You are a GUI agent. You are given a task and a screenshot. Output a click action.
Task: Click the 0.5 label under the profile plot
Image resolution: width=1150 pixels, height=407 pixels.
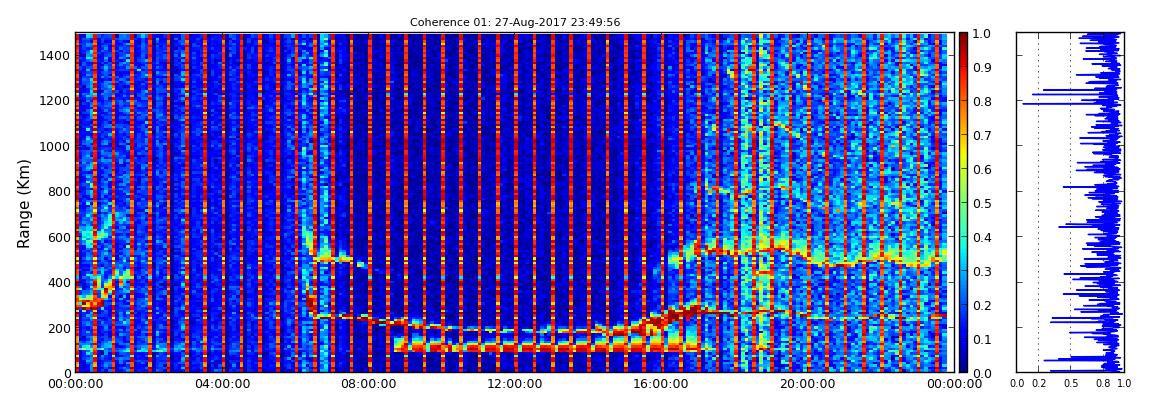click(1070, 384)
